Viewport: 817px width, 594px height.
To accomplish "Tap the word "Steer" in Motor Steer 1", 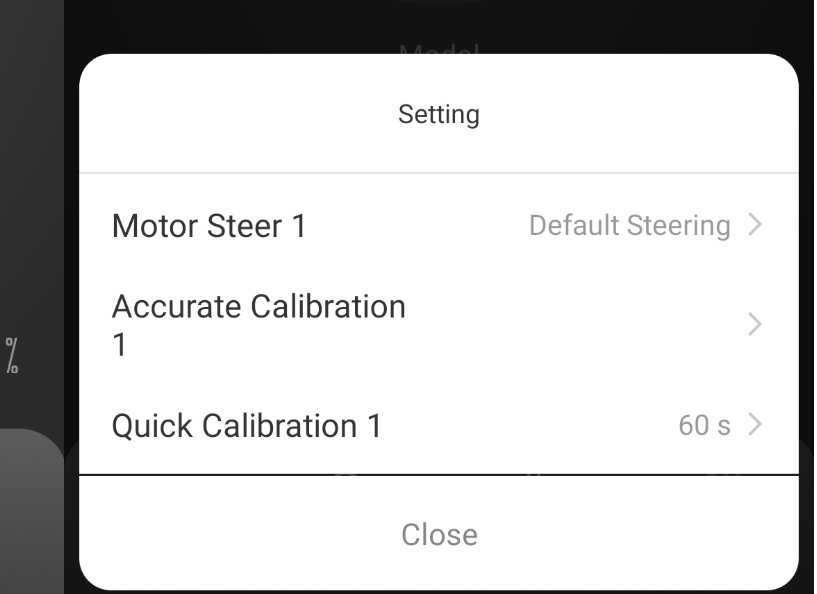I will (244, 226).
